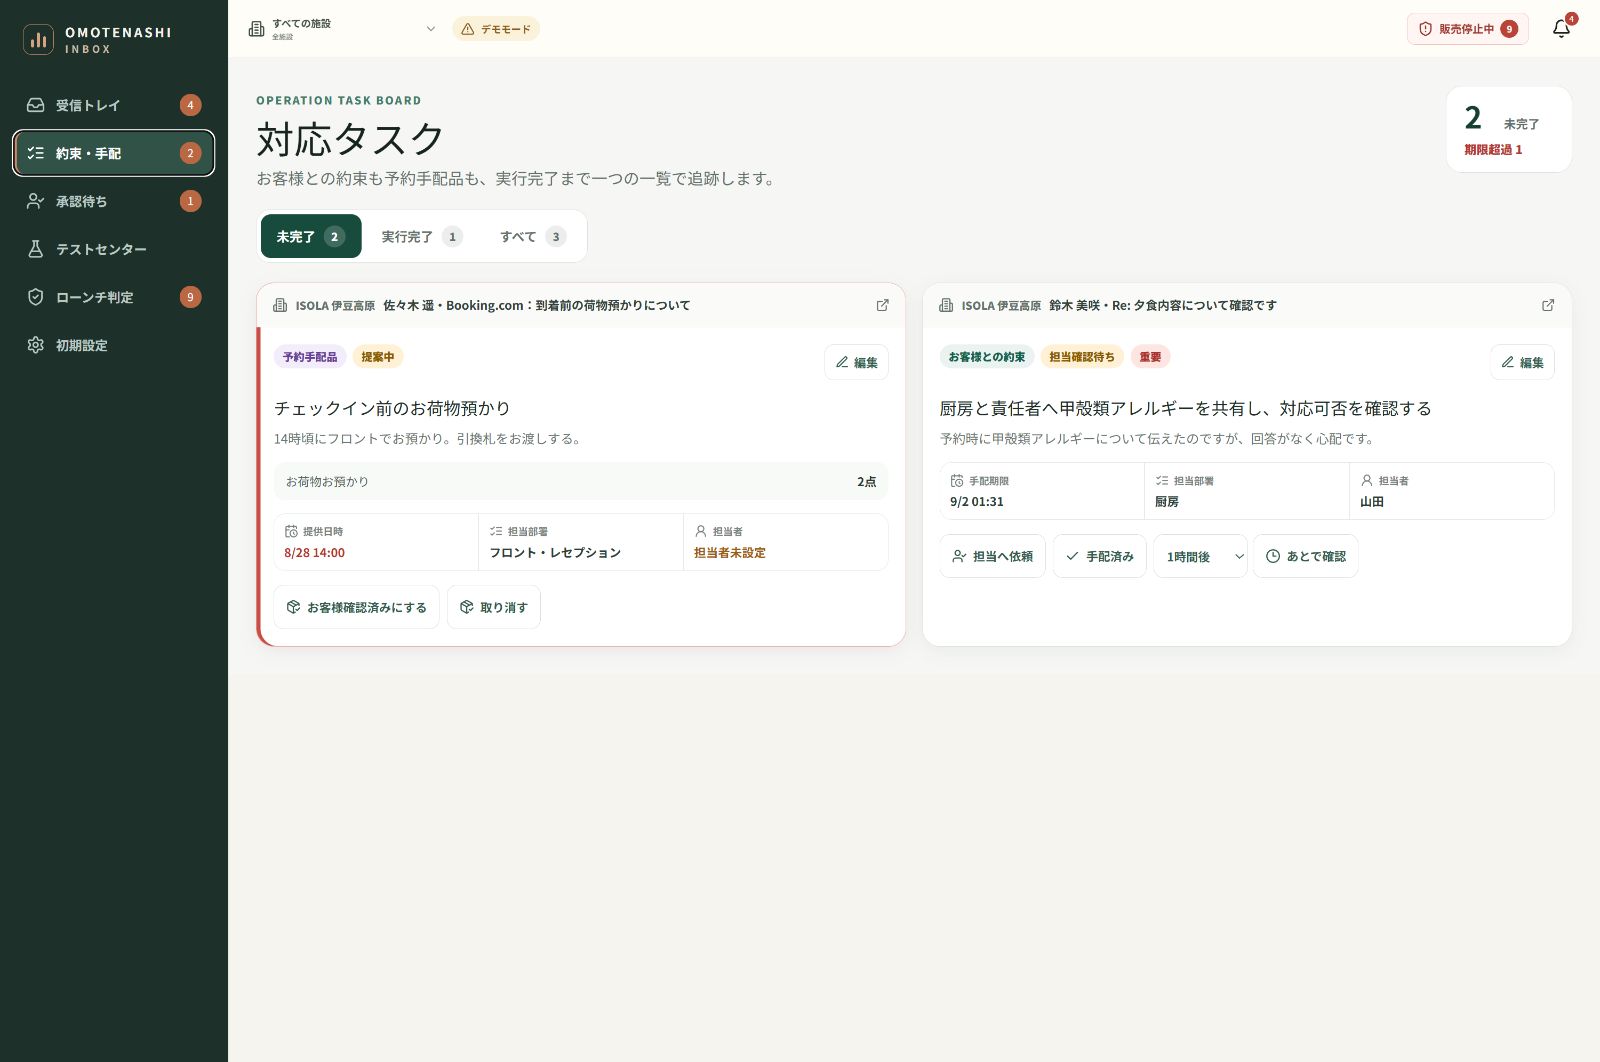This screenshot has height=1062, width=1600.
Task: Click 取り消す to cancel the task
Action: 494,607
